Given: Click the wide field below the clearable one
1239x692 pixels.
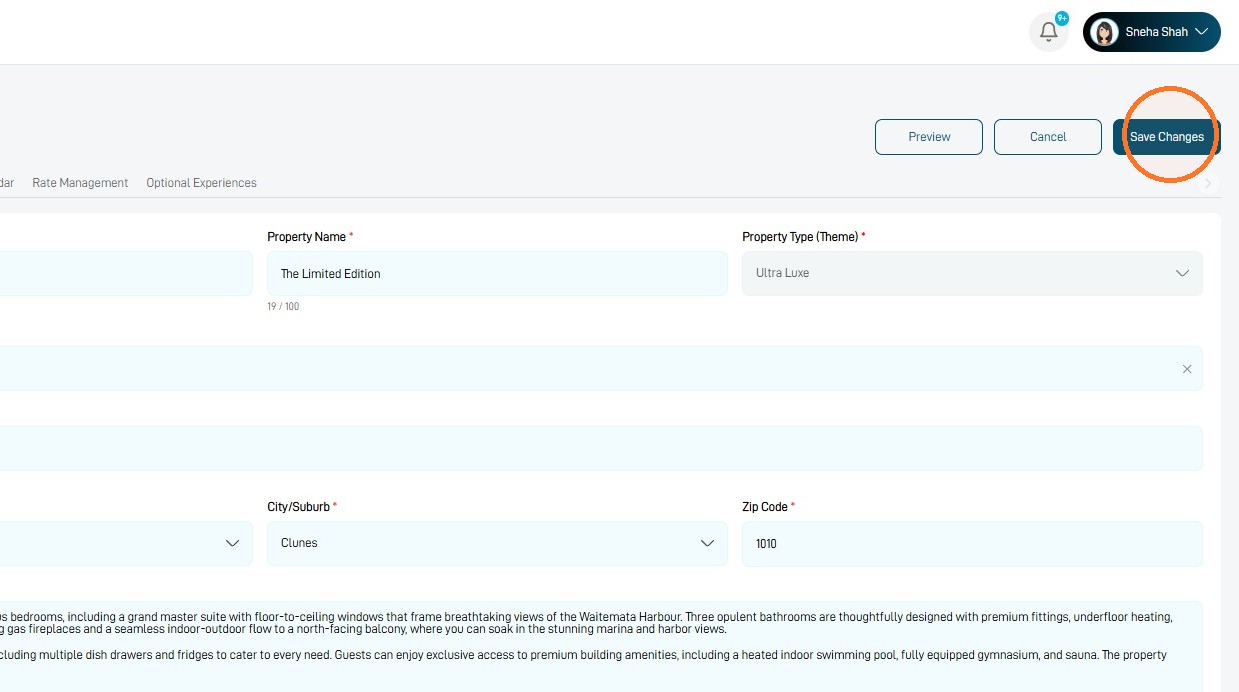Looking at the screenshot, I should pos(601,448).
